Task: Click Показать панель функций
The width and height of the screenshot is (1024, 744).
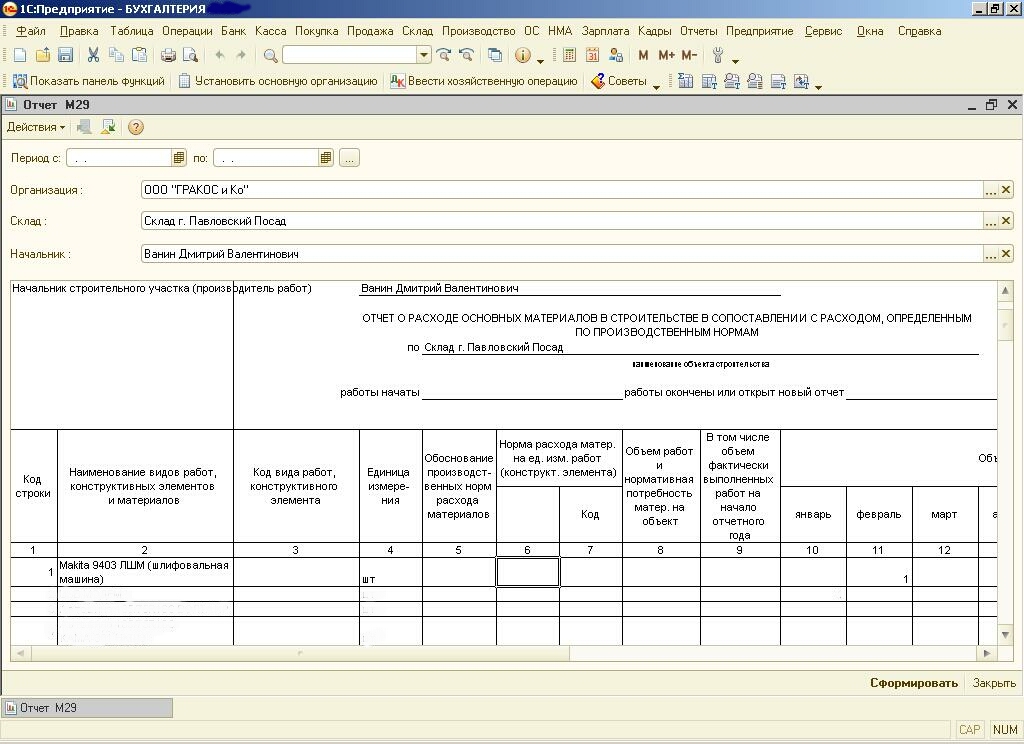Action: pyautogui.click(x=89, y=81)
